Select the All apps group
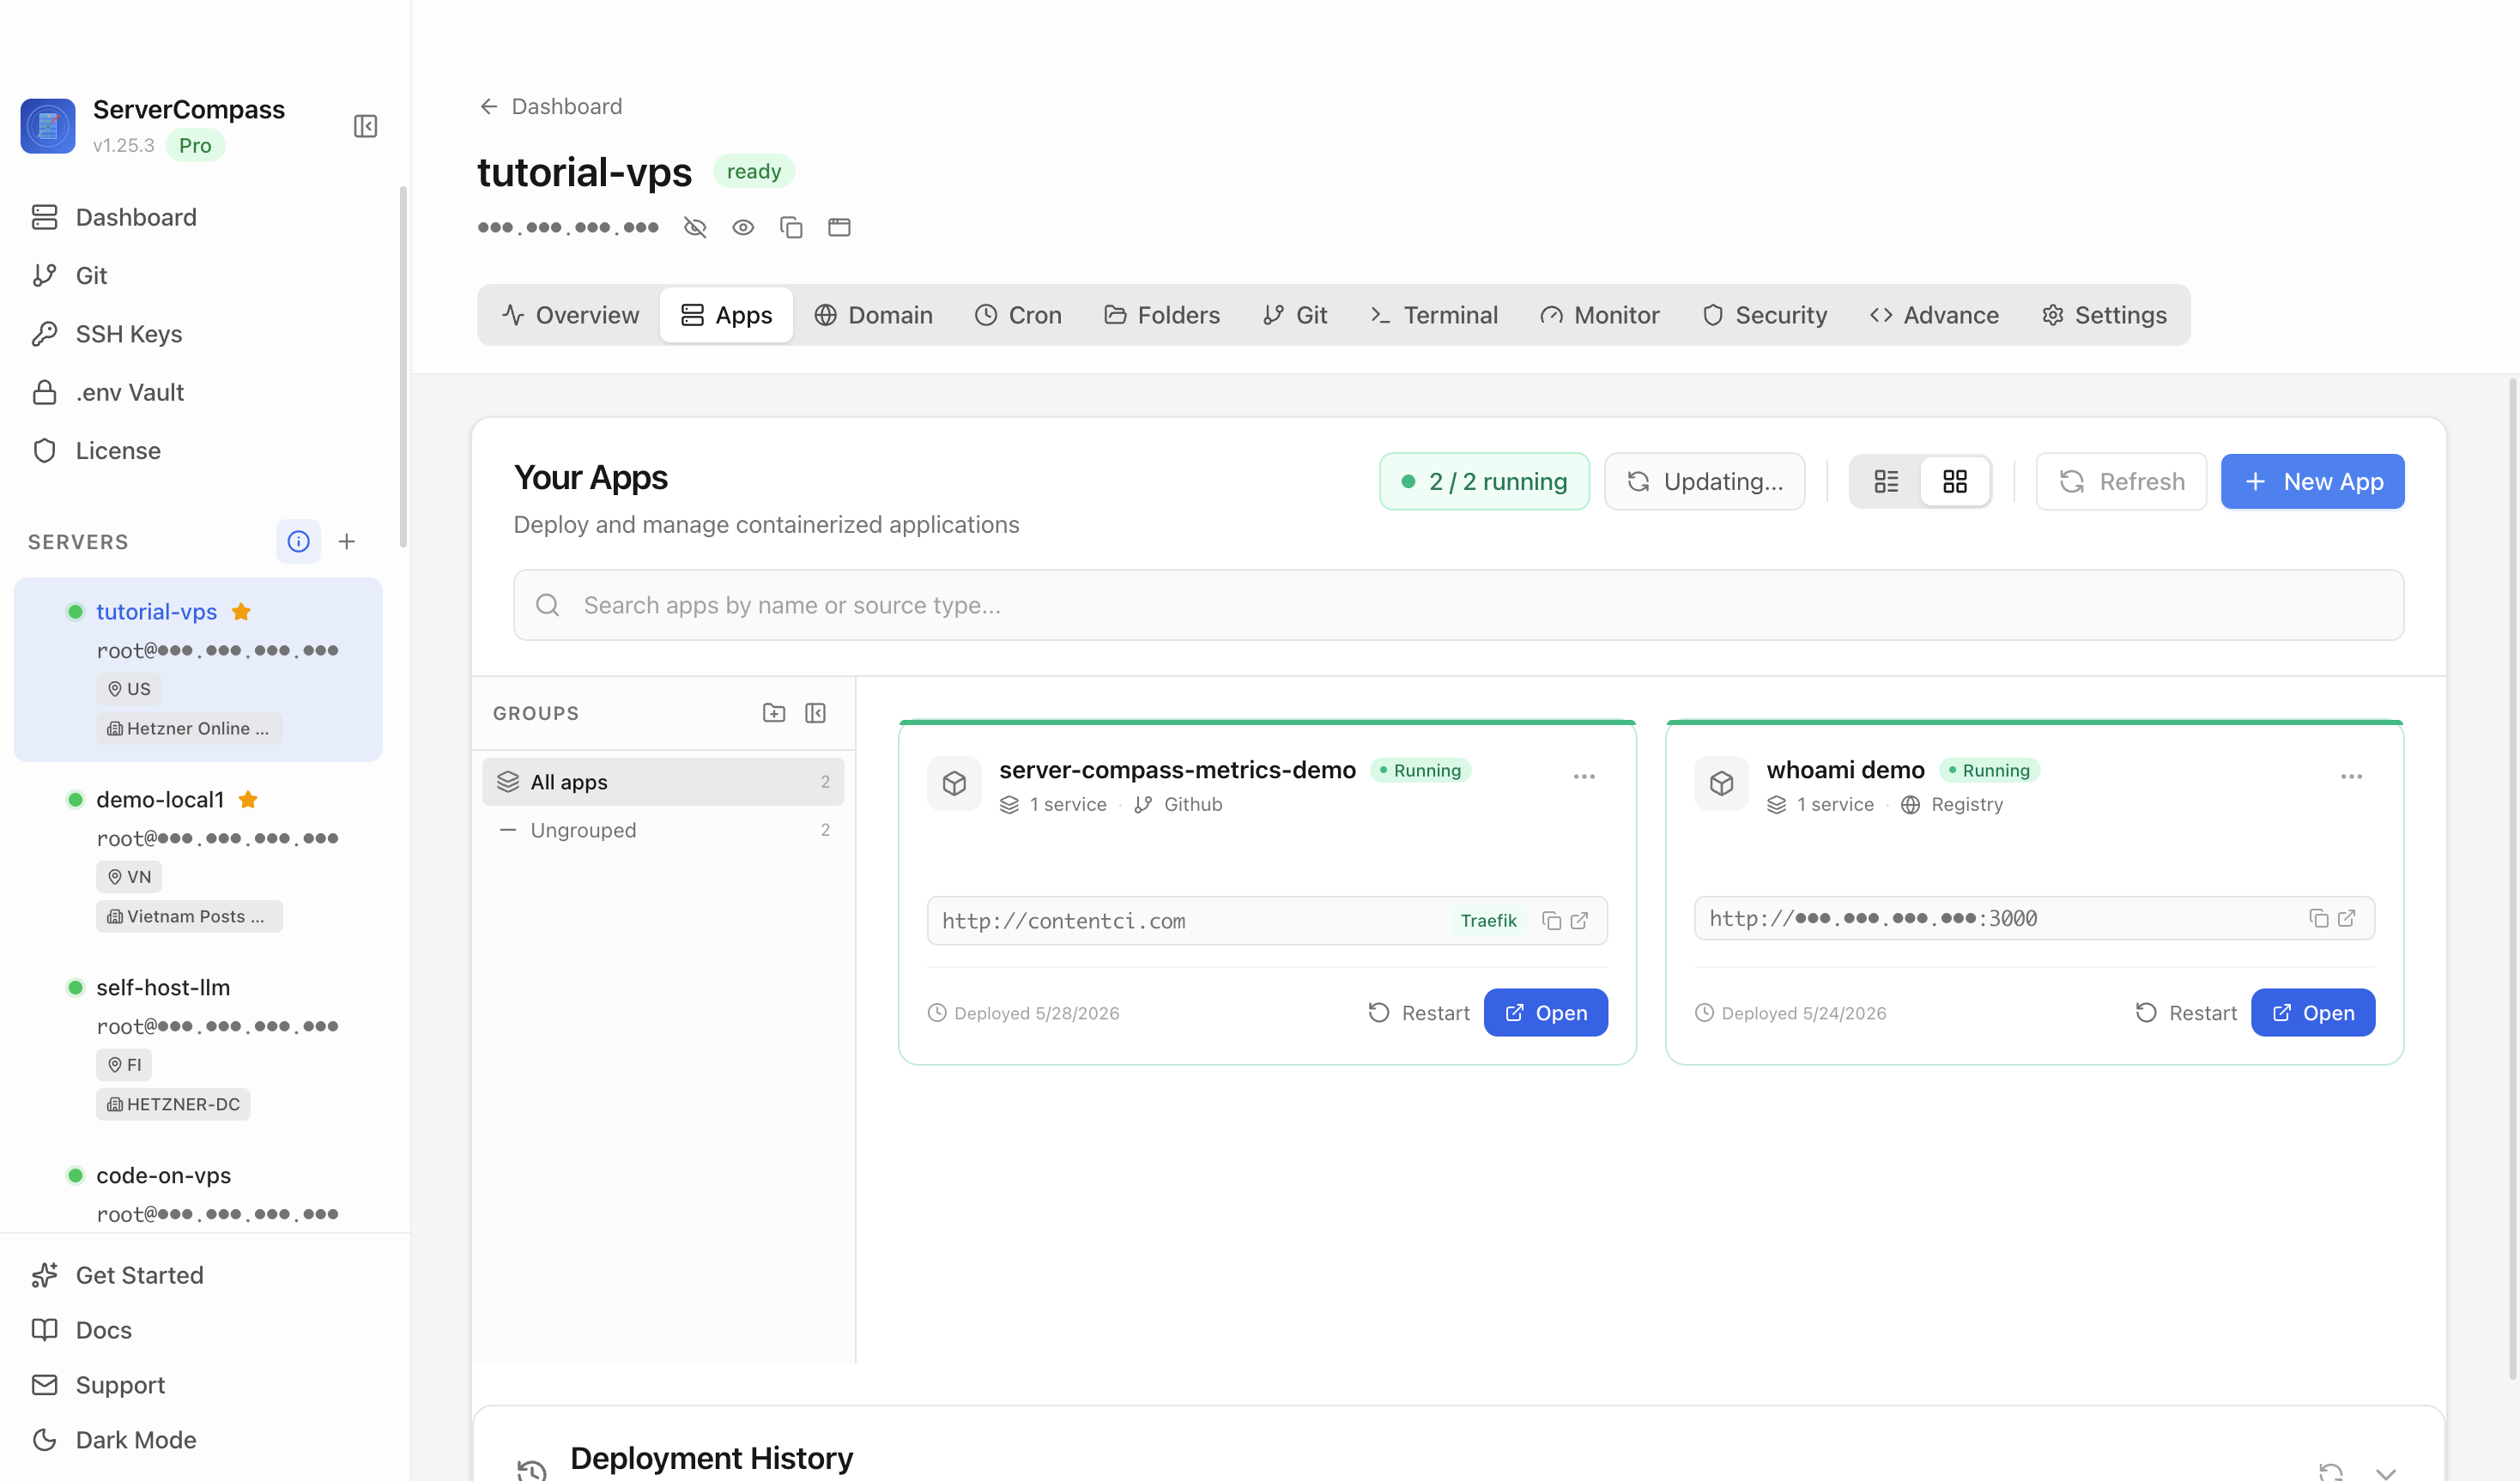Screen dimensions: 2520x1481 pos(663,782)
